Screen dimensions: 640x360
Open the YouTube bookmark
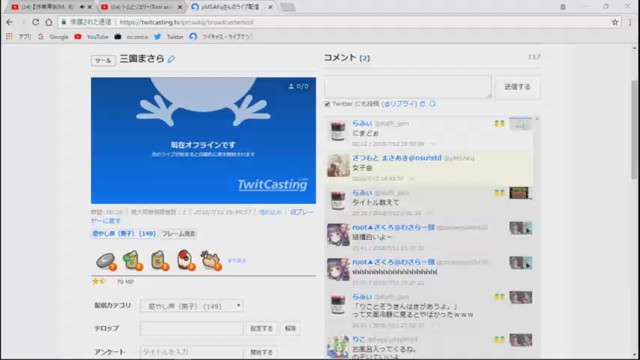91,37
